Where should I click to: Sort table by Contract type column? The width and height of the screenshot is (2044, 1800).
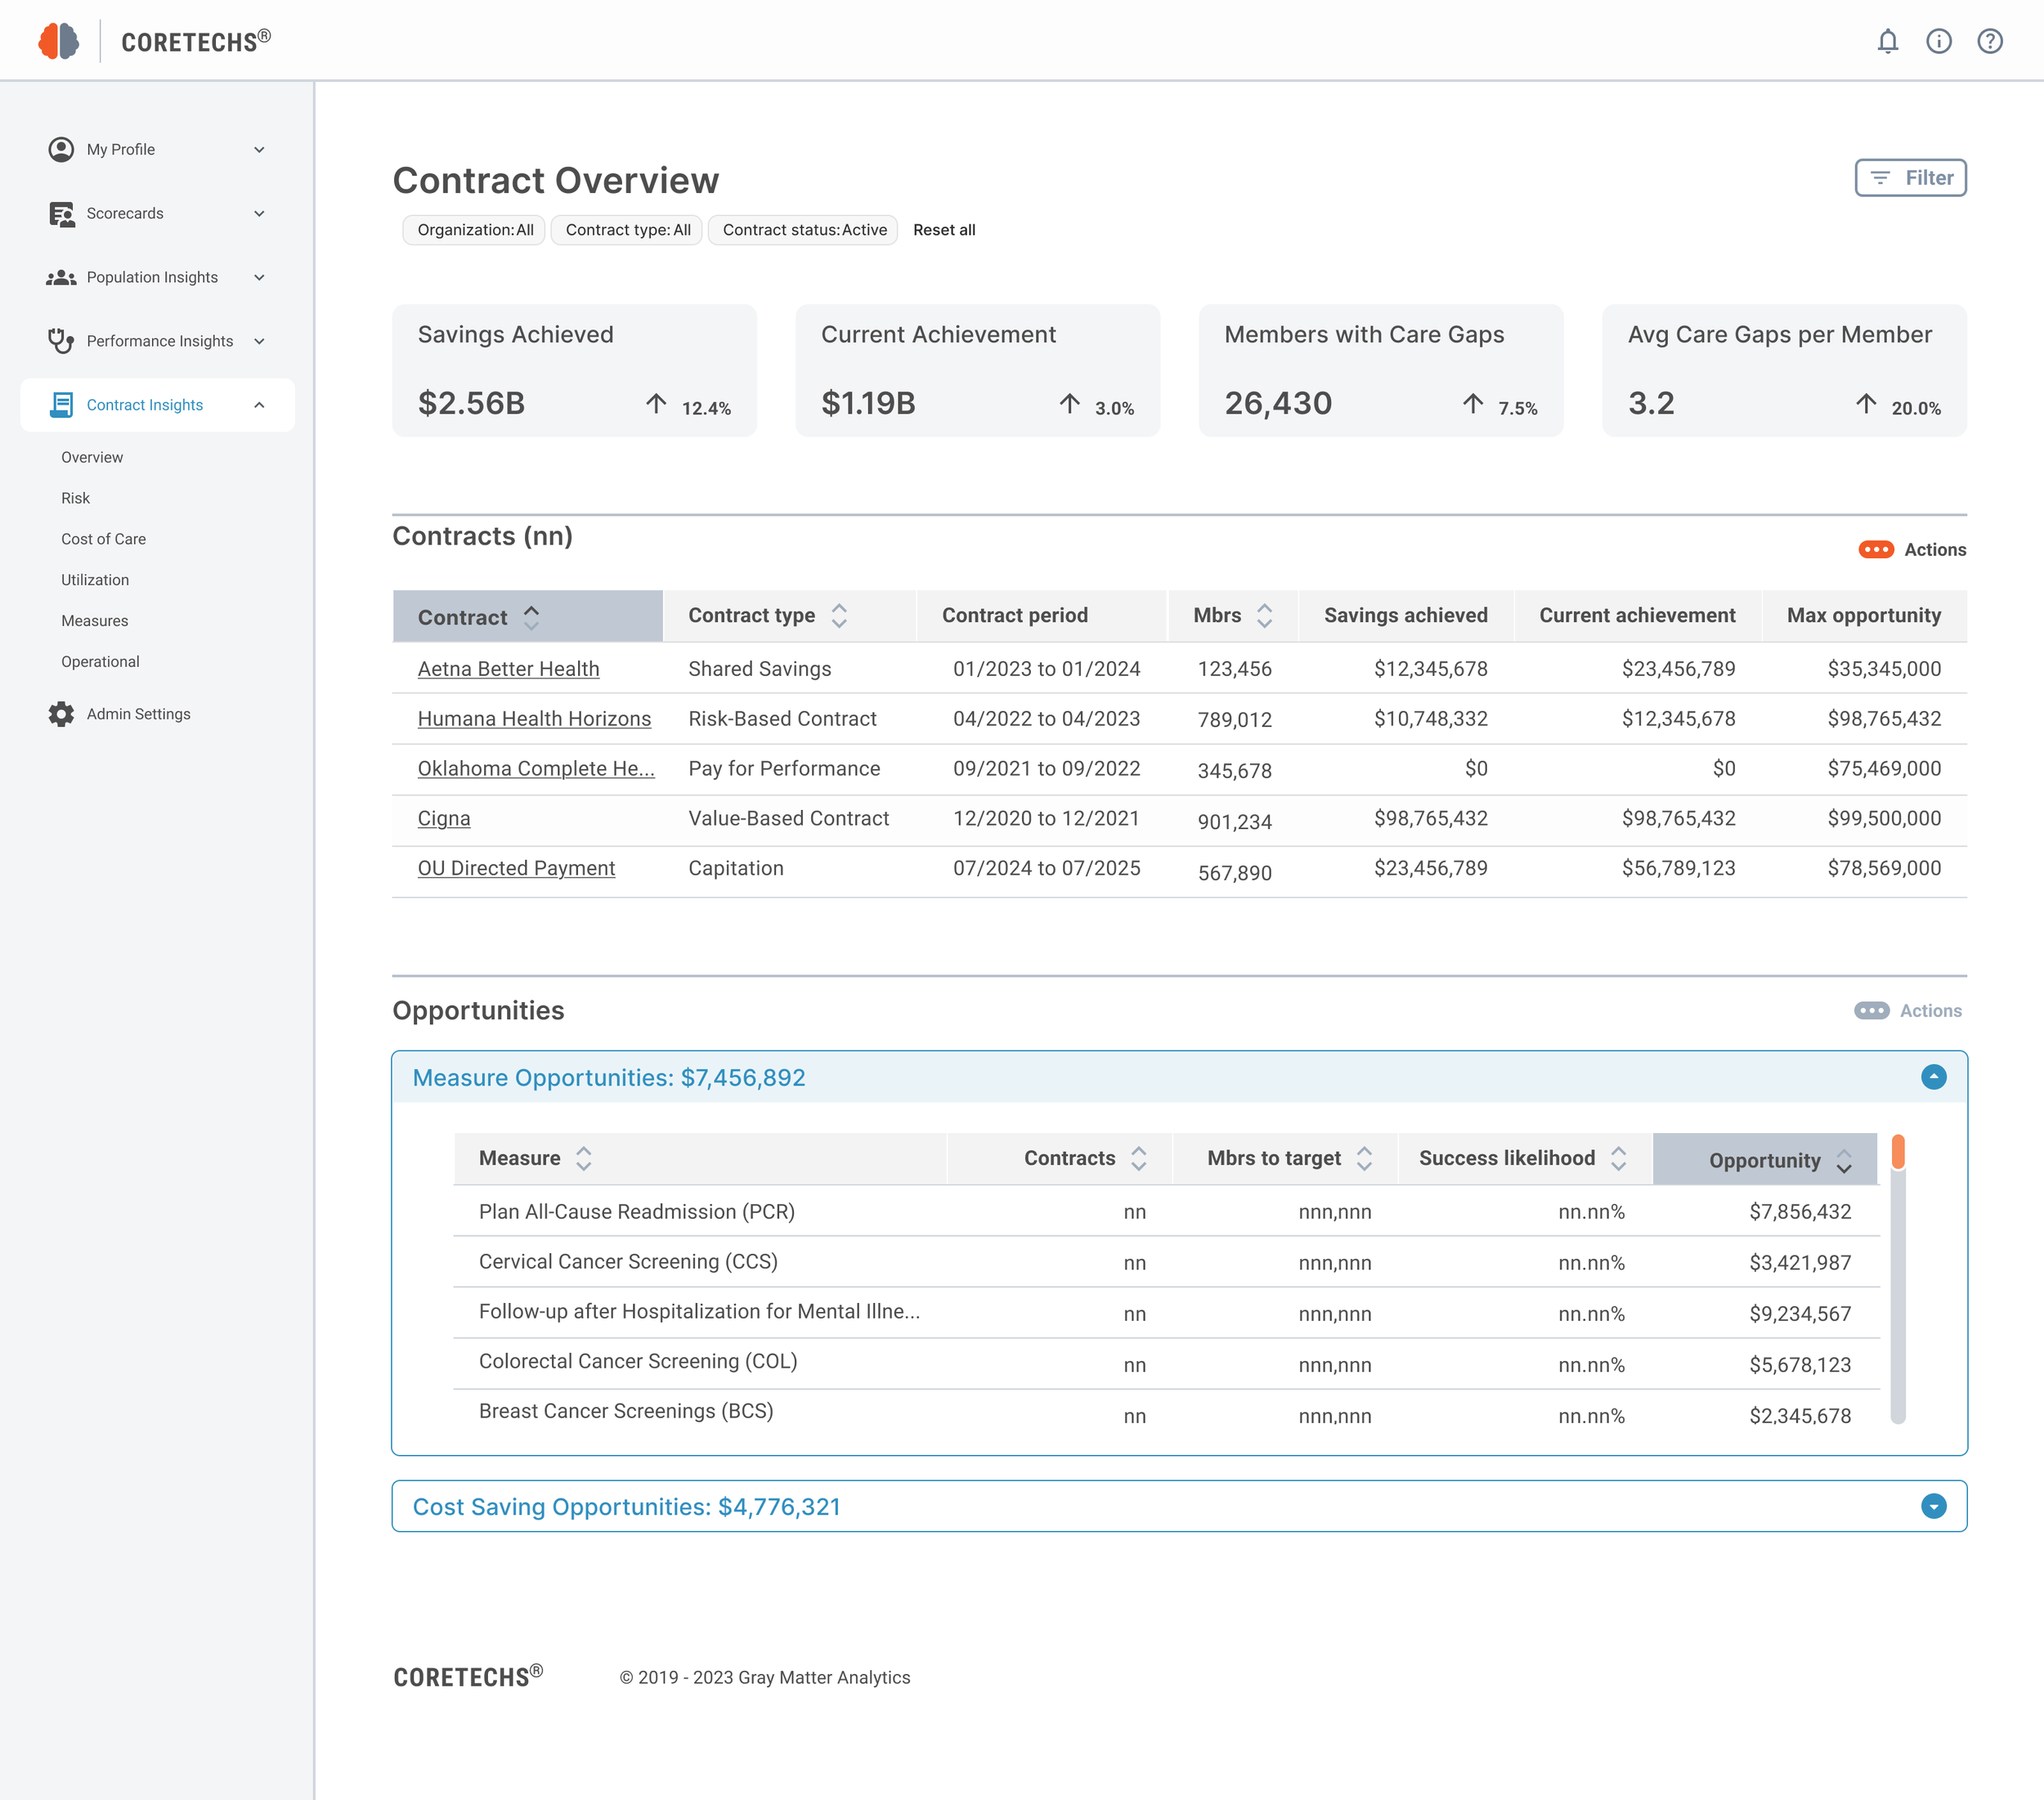839,616
